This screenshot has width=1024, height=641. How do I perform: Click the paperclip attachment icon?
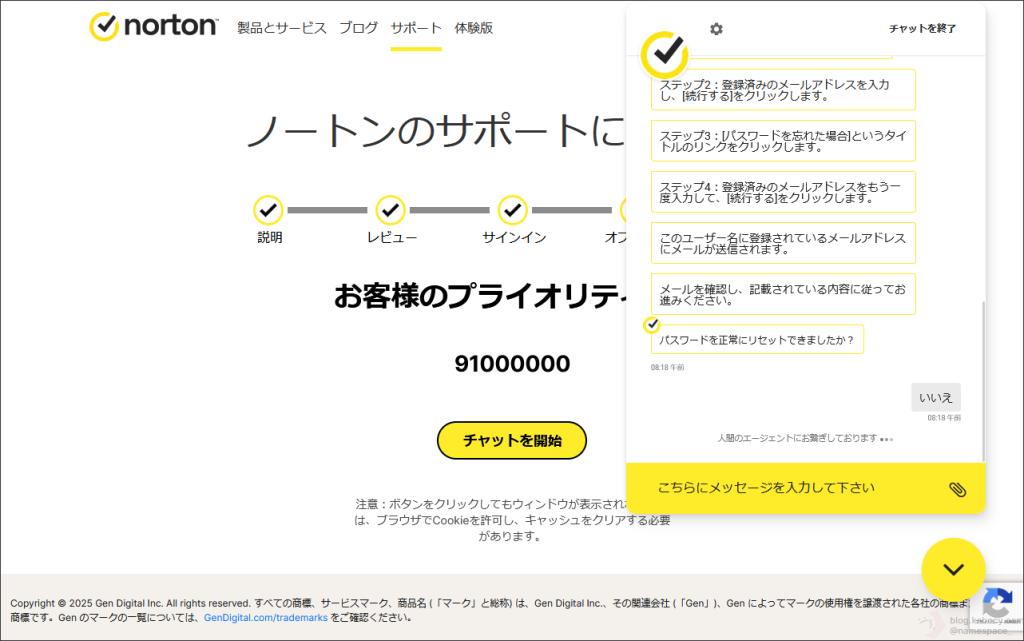point(957,489)
